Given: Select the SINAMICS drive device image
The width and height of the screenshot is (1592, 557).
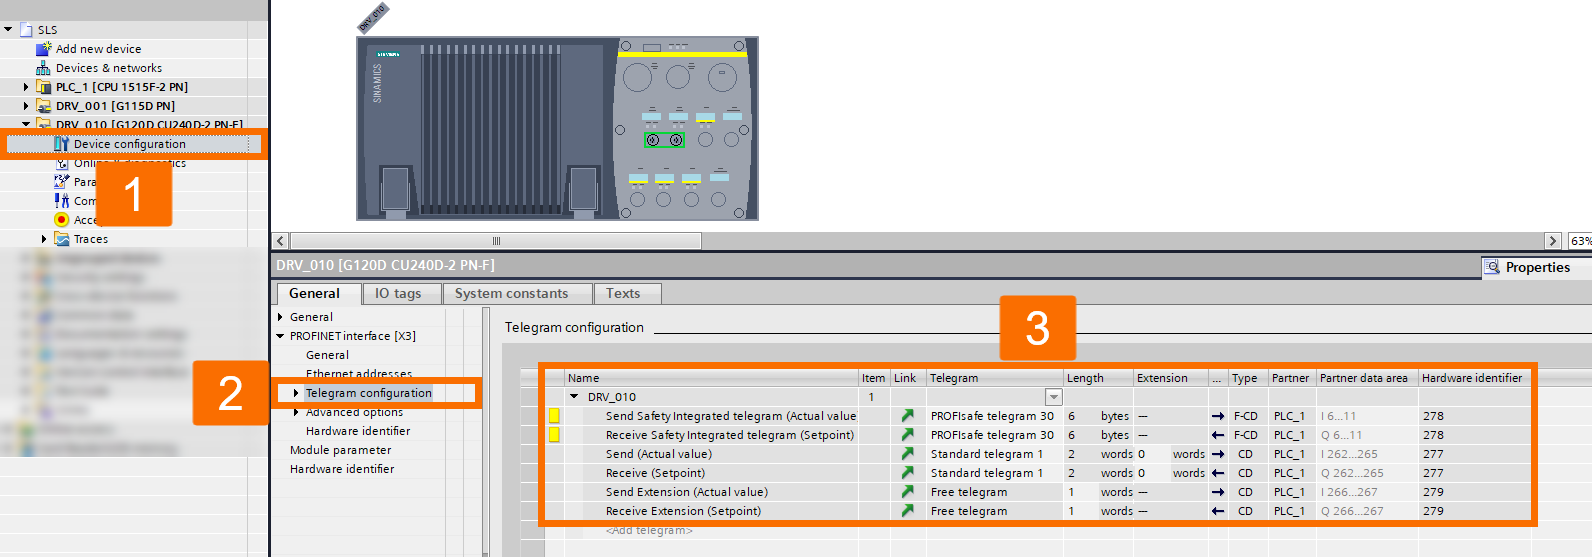Looking at the screenshot, I should pyautogui.click(x=558, y=128).
